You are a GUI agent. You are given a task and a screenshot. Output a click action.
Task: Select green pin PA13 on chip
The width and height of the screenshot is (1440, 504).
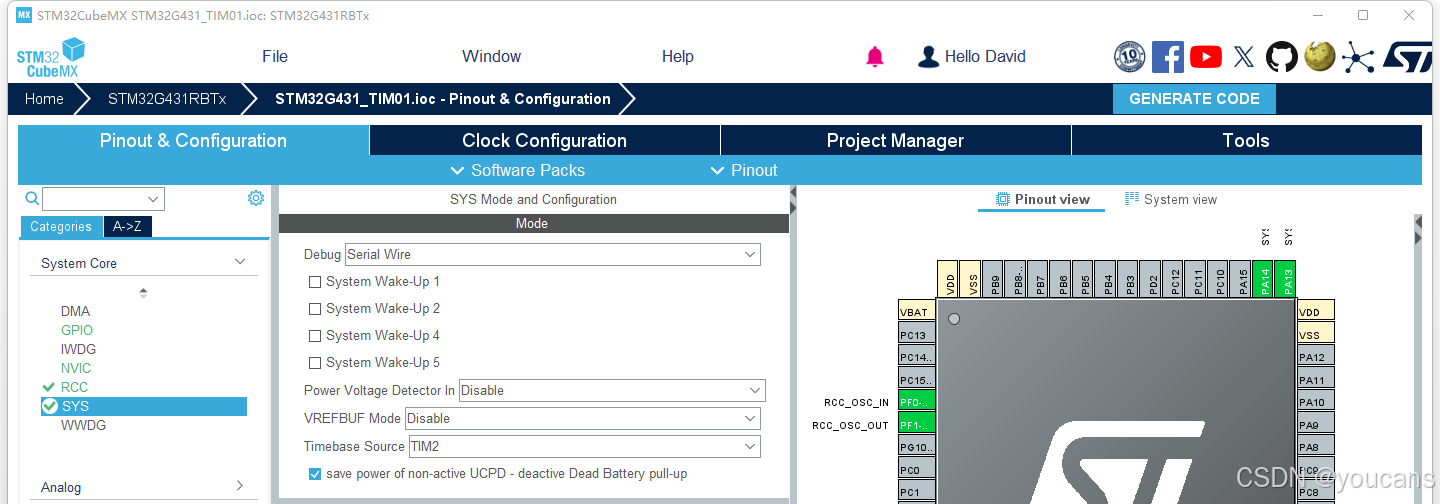1286,279
